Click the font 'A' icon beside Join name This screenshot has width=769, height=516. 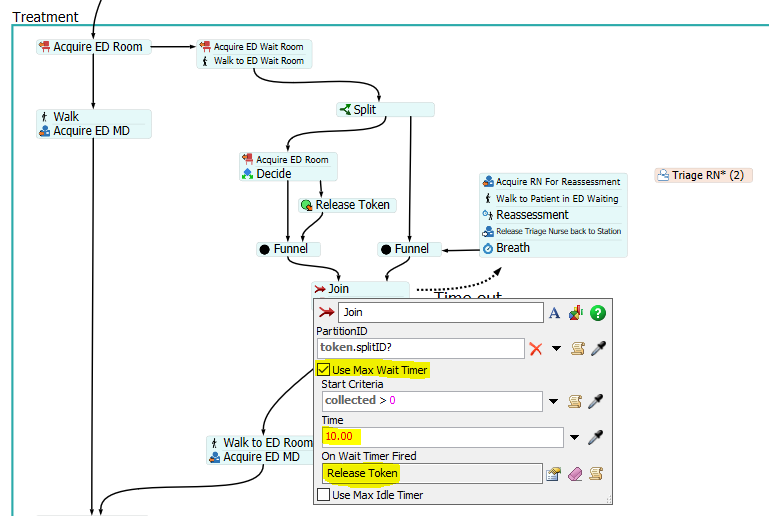point(554,313)
